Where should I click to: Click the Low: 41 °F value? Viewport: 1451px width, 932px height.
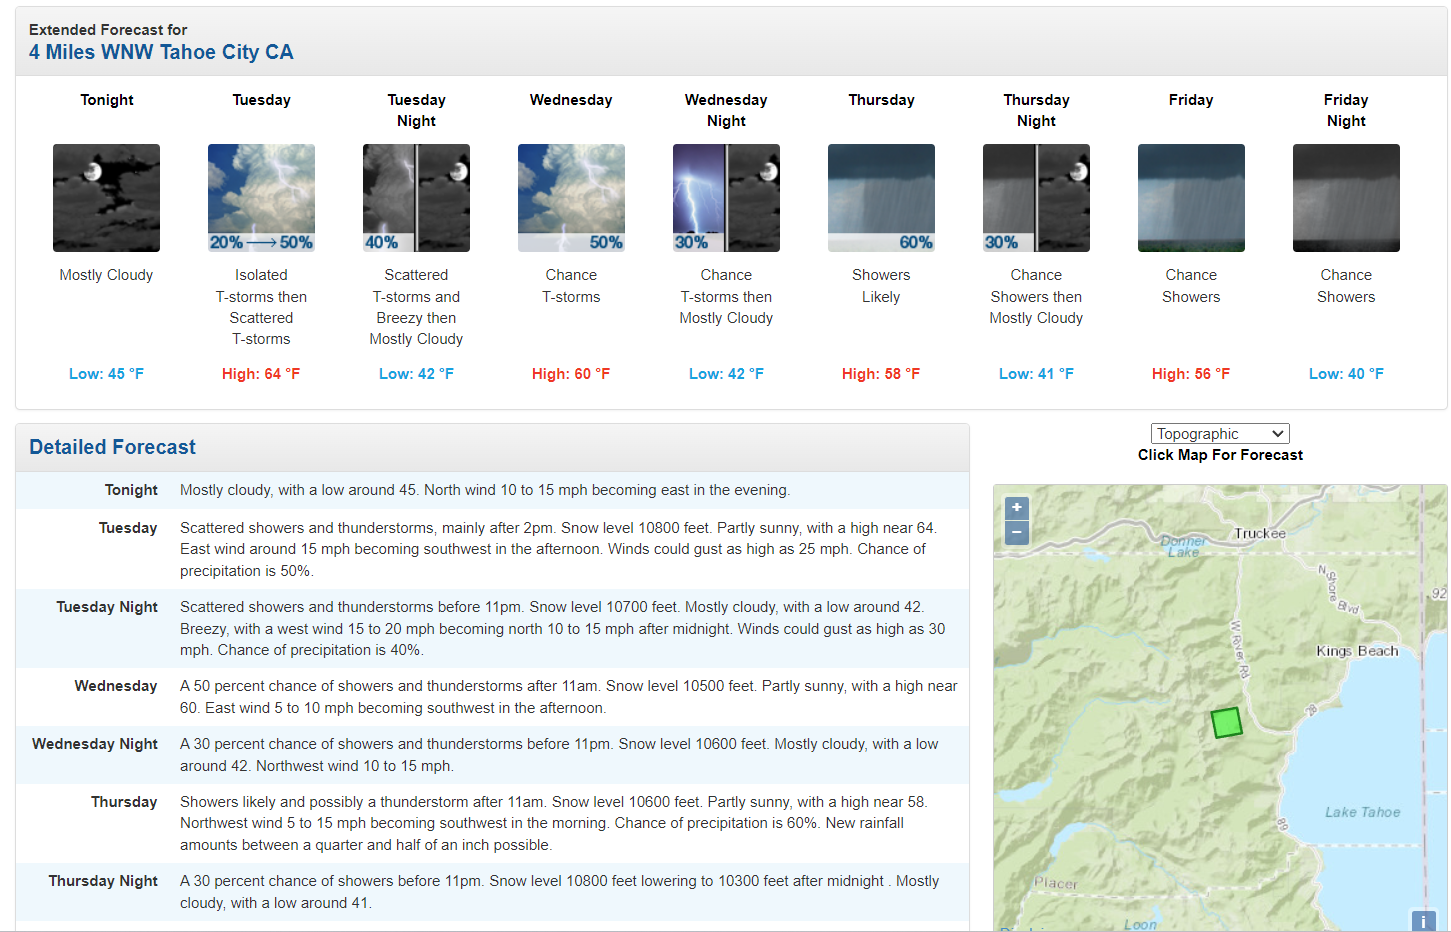click(1036, 374)
